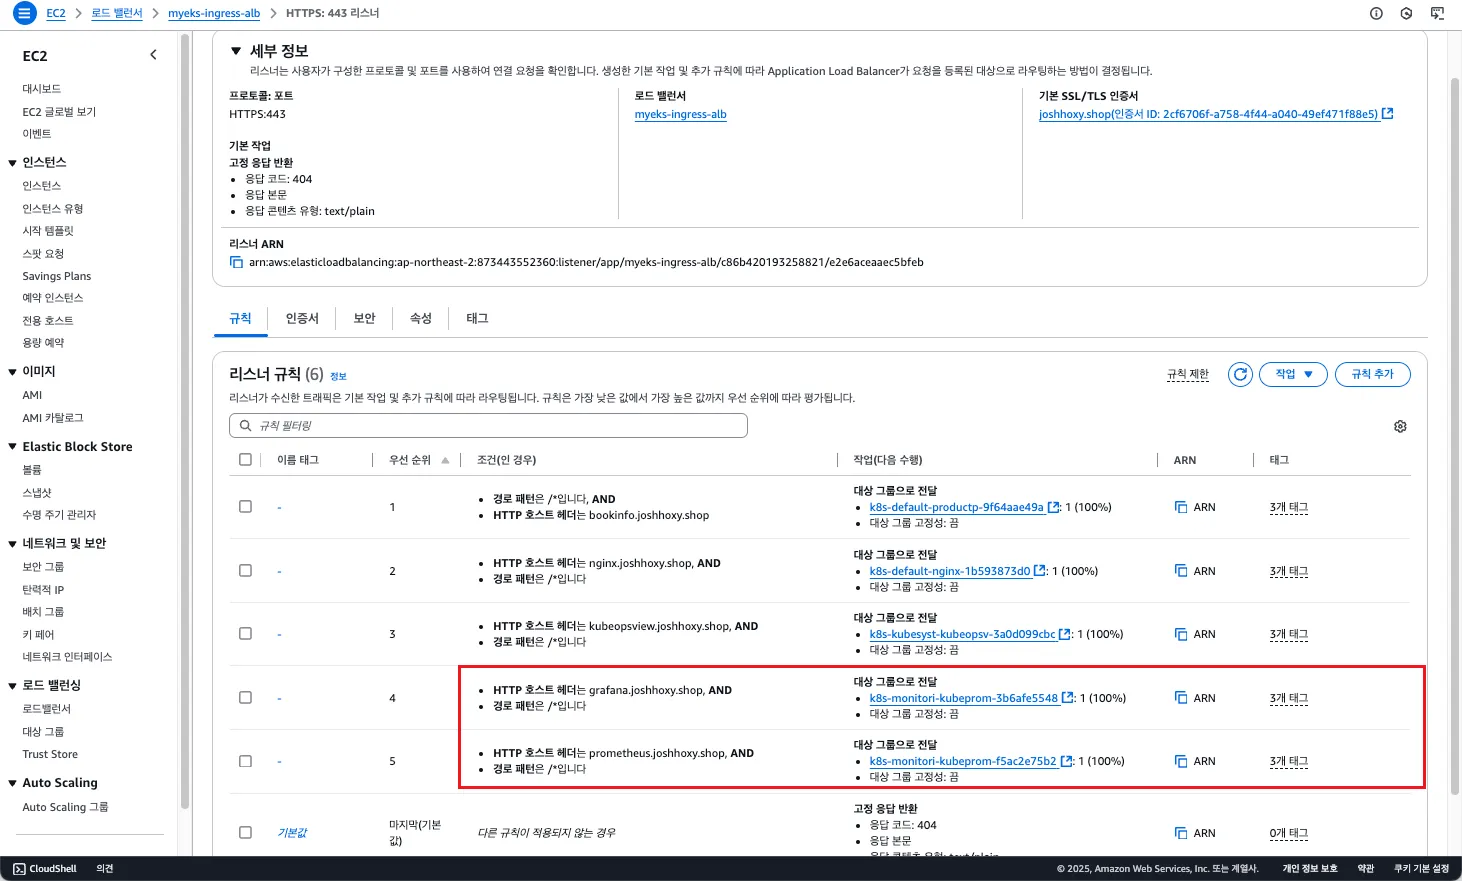The height and width of the screenshot is (881, 1462).
Task: Open the rules table preferences gear
Action: tap(1400, 426)
